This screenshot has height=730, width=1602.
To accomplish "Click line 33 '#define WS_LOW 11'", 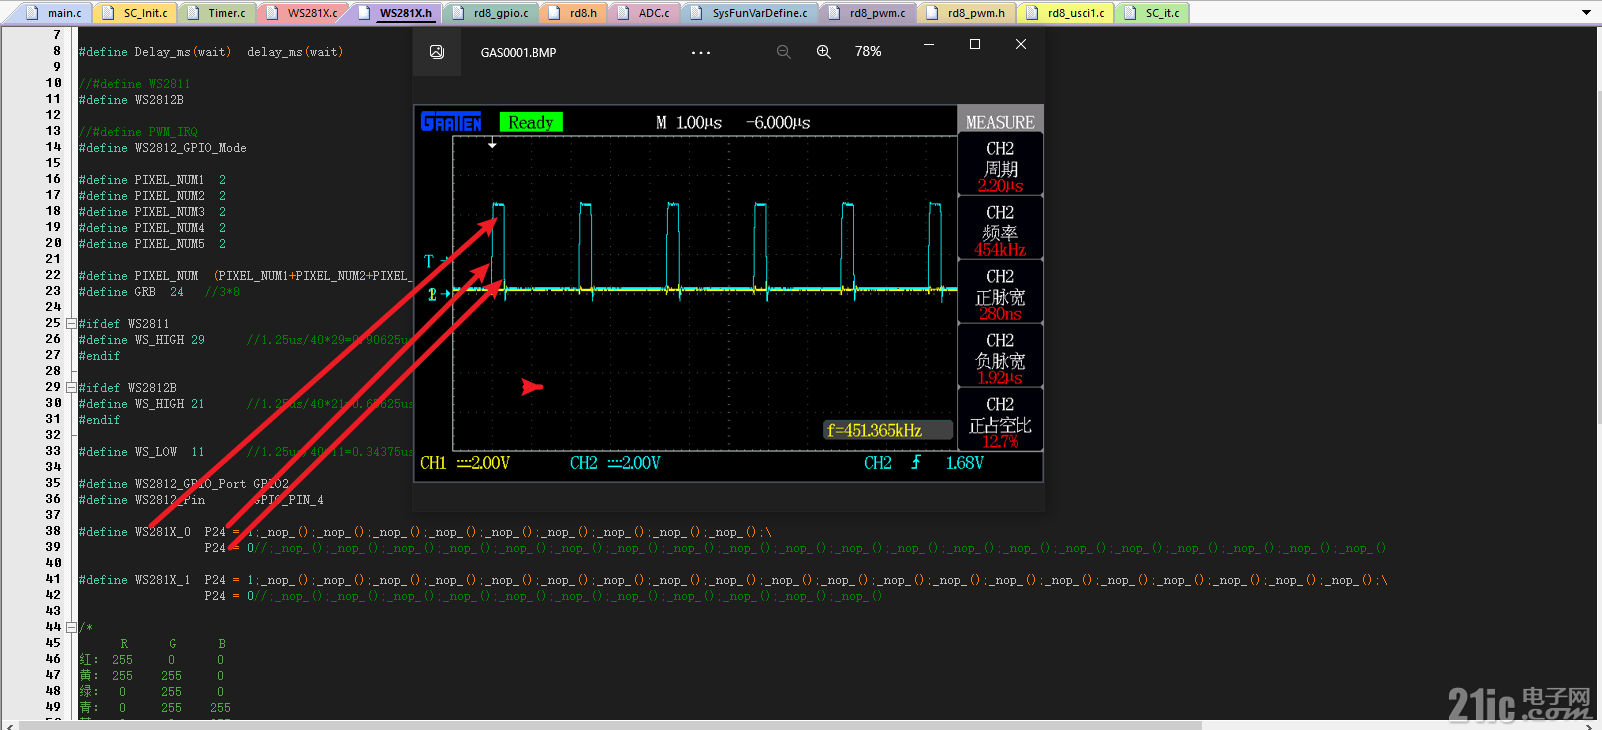I will click(x=141, y=452).
